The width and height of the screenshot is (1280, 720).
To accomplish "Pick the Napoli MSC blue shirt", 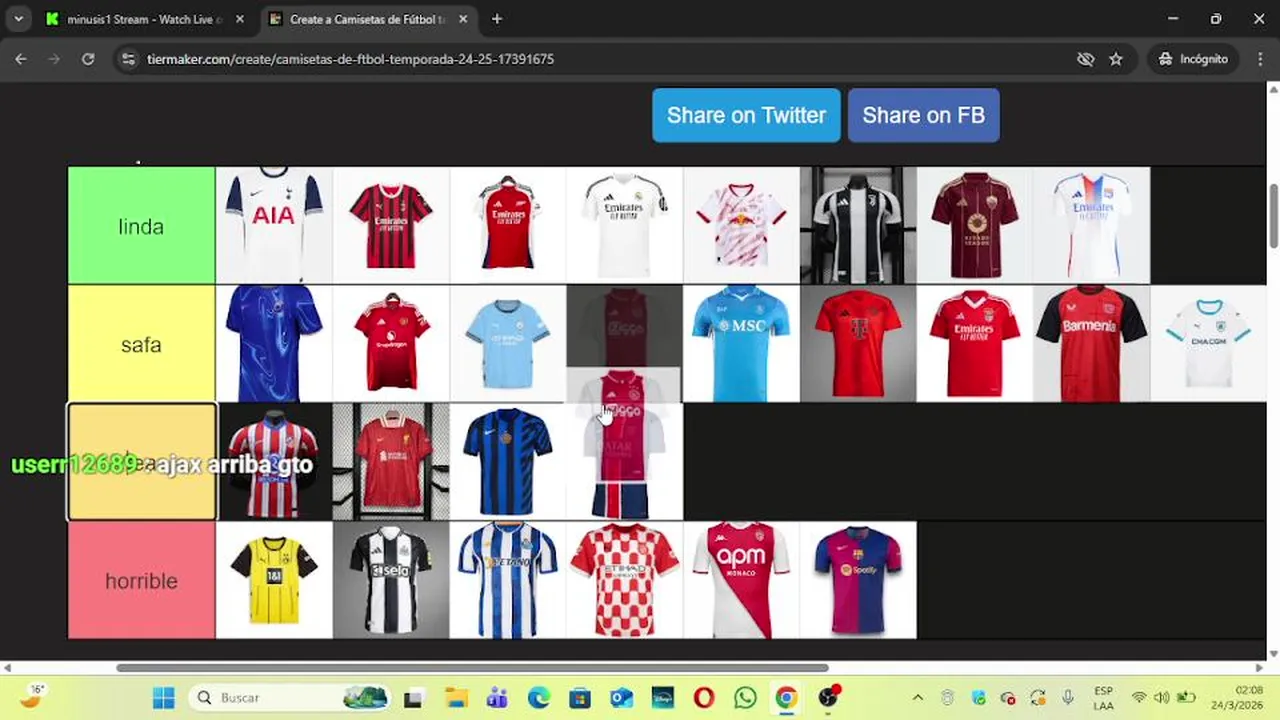I will tap(742, 343).
